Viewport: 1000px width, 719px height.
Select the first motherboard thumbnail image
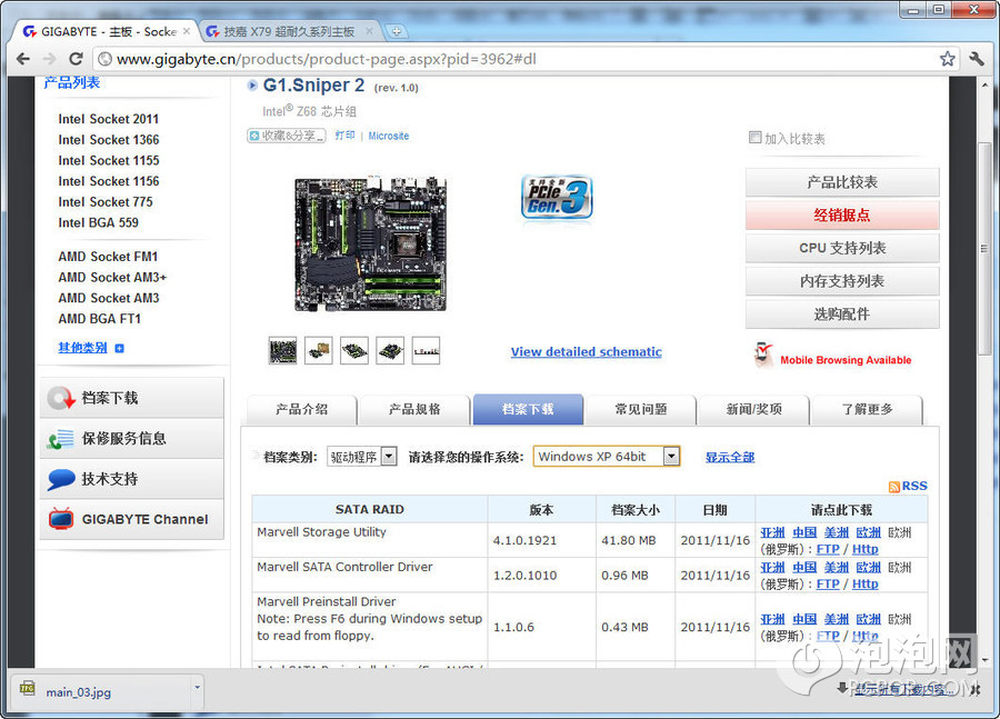pyautogui.click(x=283, y=350)
